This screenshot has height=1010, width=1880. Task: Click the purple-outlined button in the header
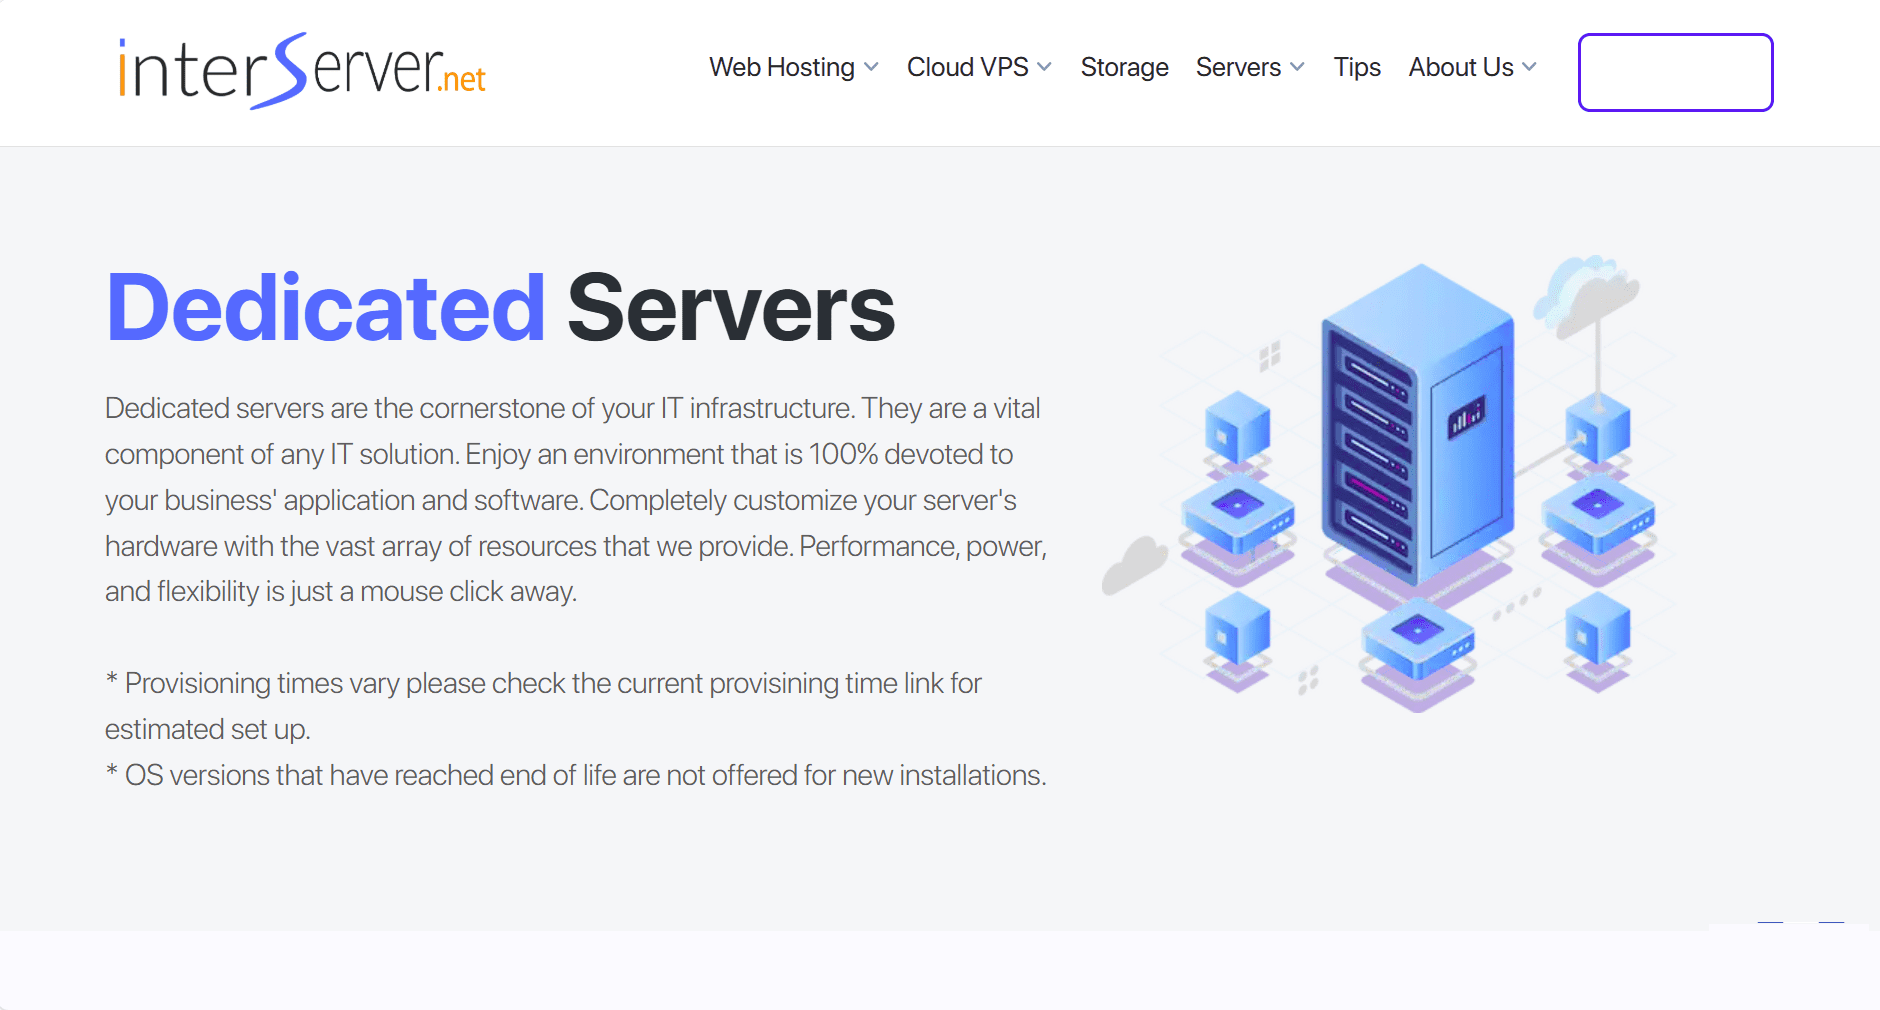(x=1675, y=72)
